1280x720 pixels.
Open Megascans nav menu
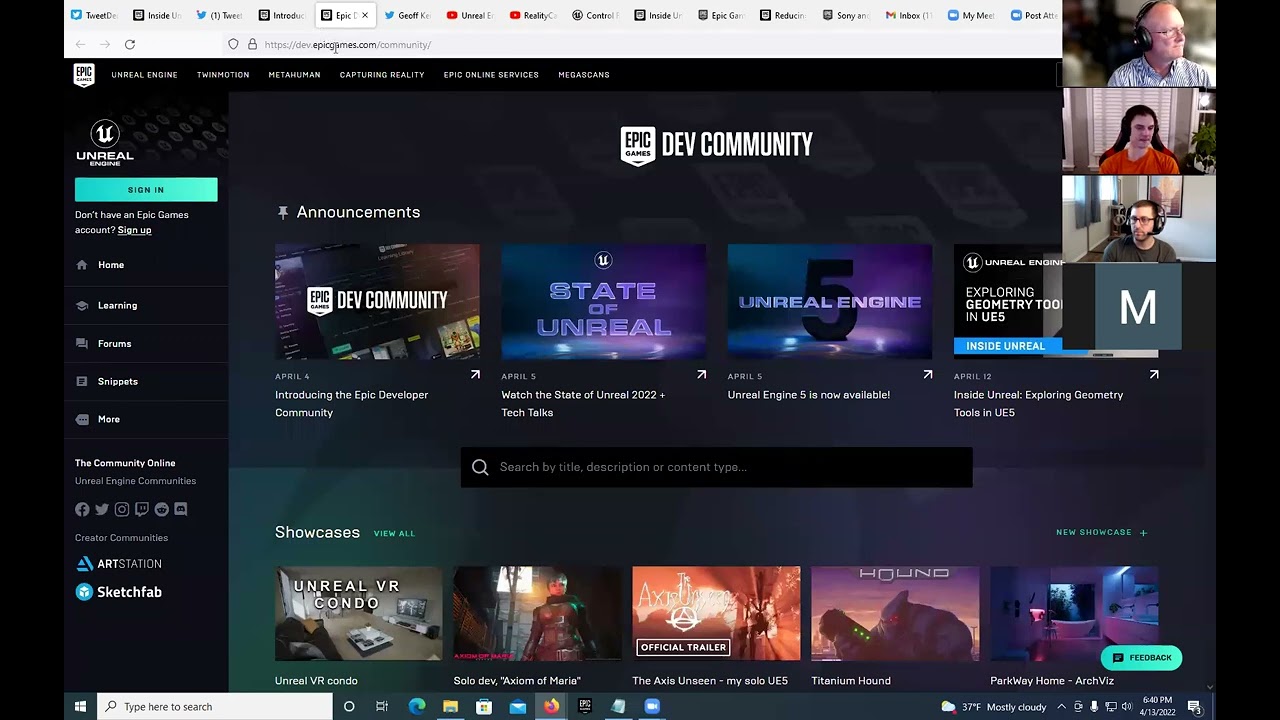pos(584,75)
